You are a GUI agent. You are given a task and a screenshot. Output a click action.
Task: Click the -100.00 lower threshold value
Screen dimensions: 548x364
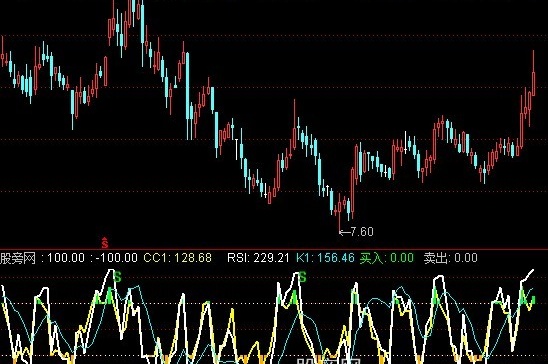(117, 258)
